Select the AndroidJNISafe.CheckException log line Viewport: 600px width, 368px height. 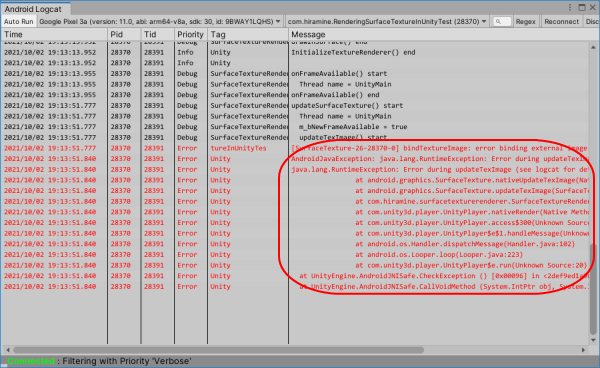point(444,276)
